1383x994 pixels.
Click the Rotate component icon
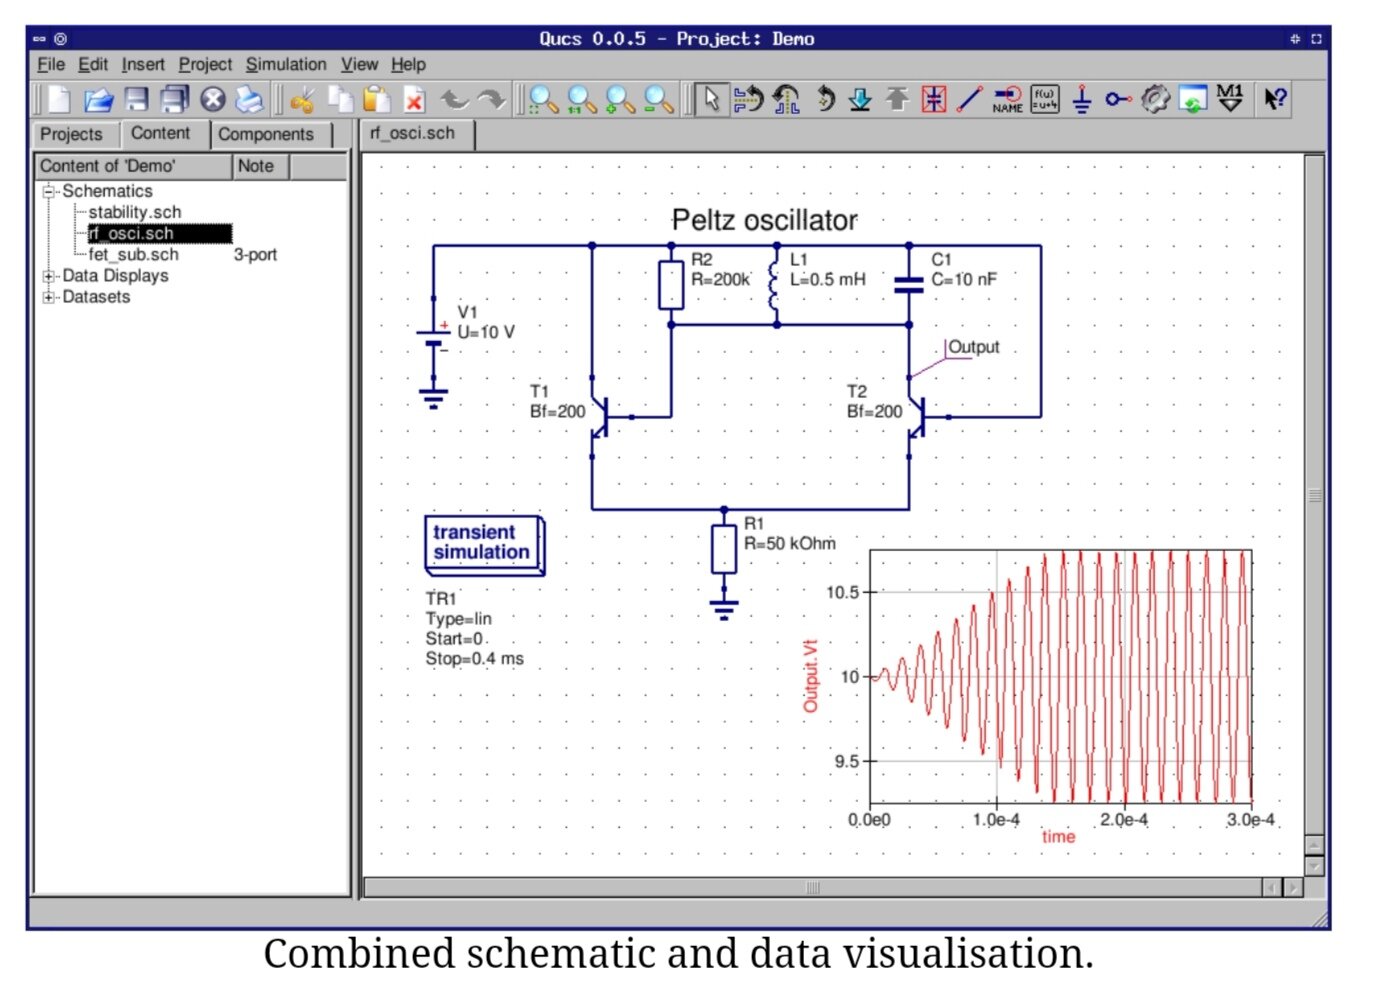point(825,99)
